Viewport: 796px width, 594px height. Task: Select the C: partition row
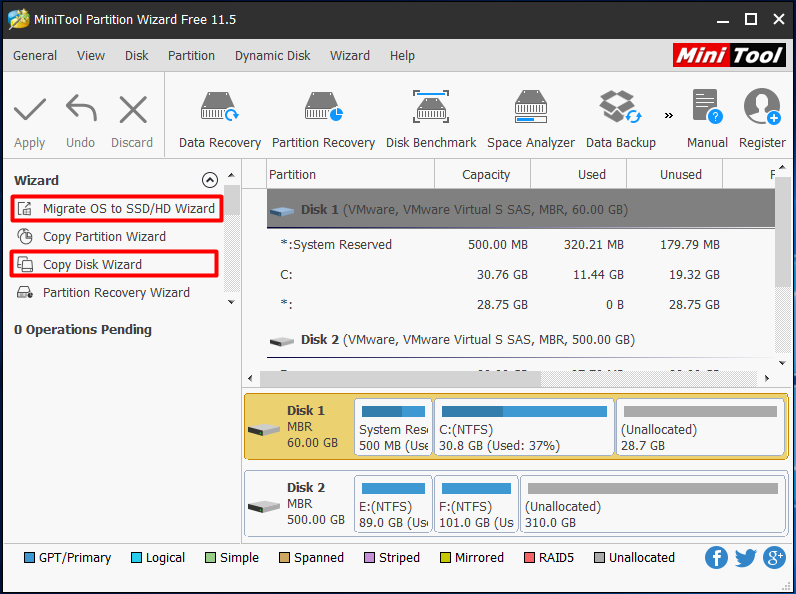tap(521, 275)
